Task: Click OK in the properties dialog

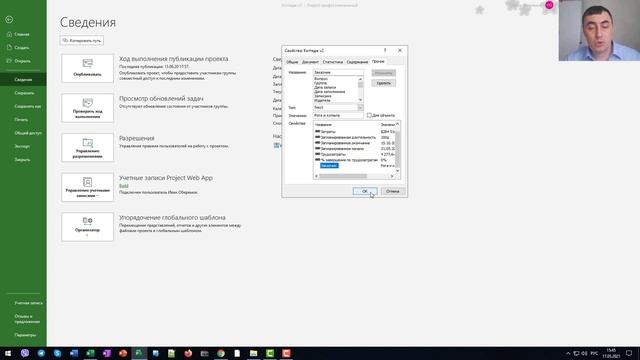Action: pos(364,191)
